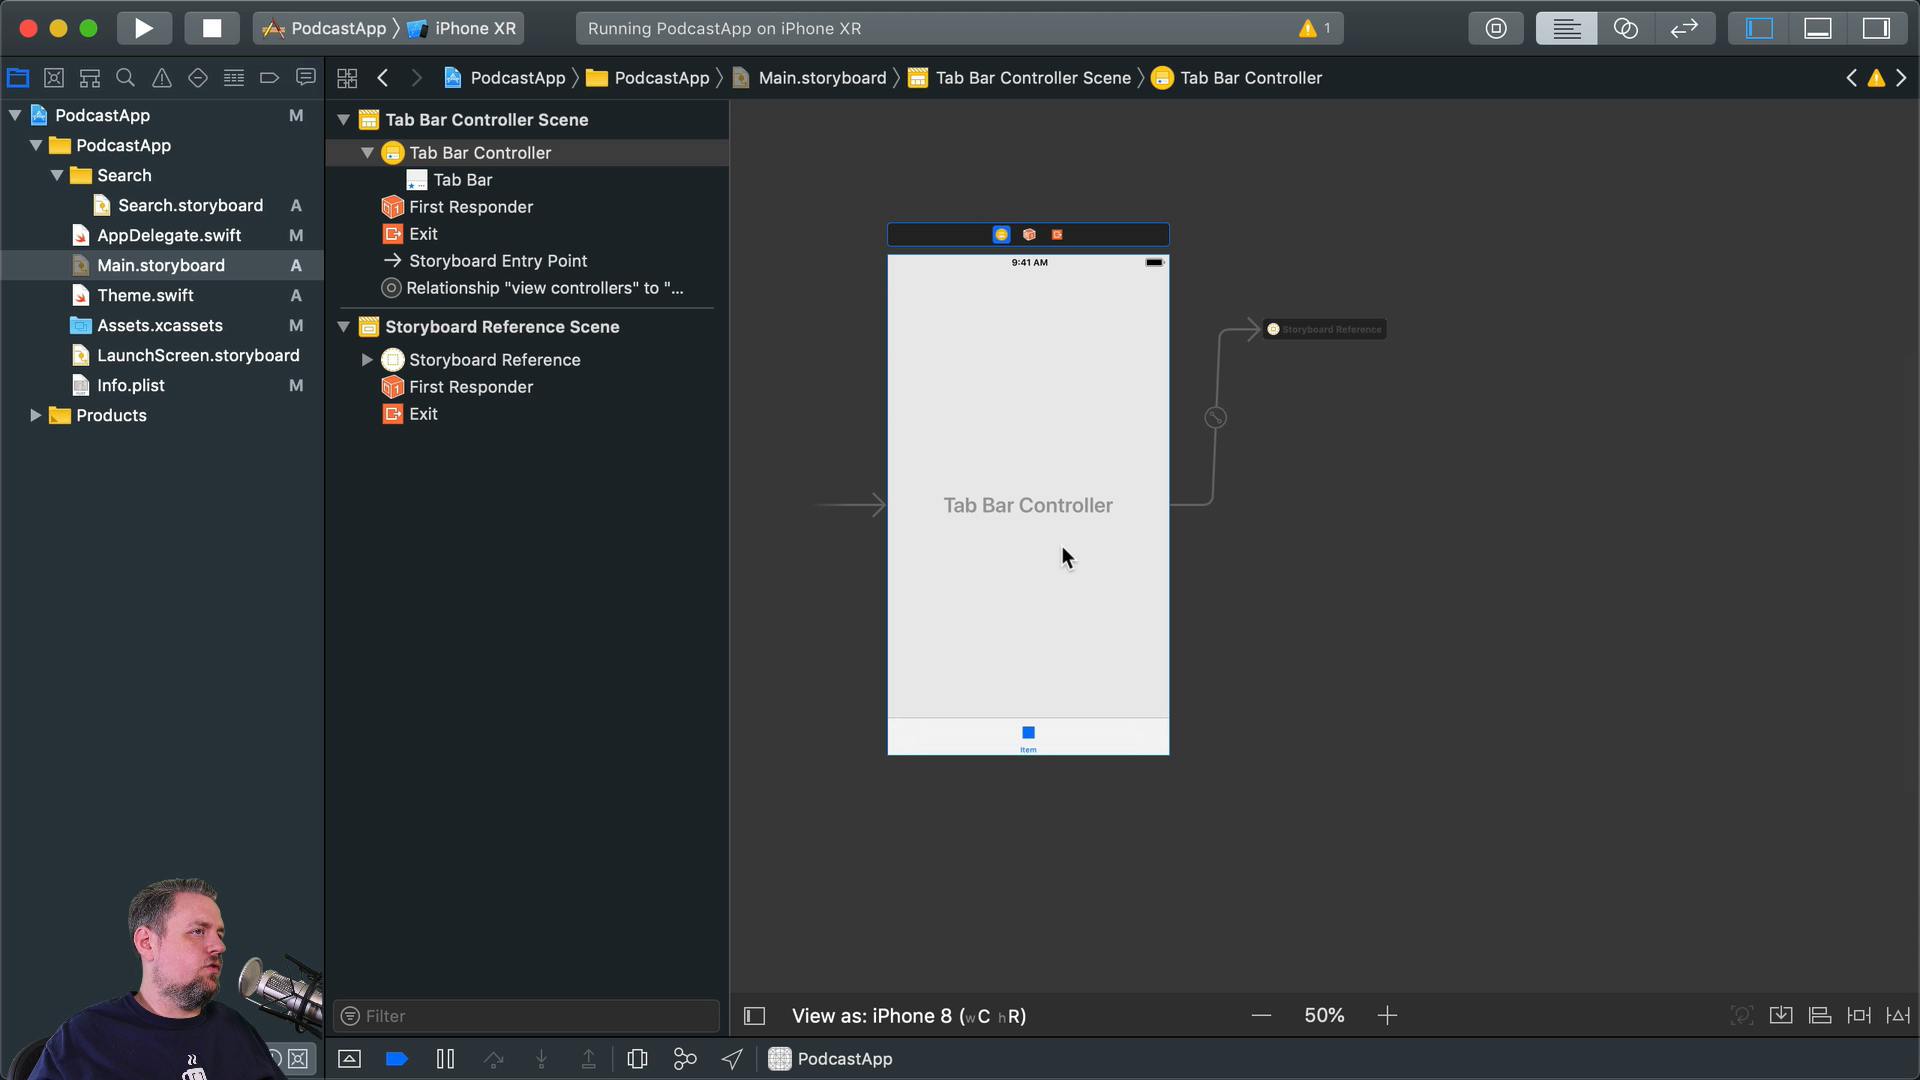The height and width of the screenshot is (1080, 1920).
Task: Click the relationship segue circle icon
Action: pos(1215,418)
